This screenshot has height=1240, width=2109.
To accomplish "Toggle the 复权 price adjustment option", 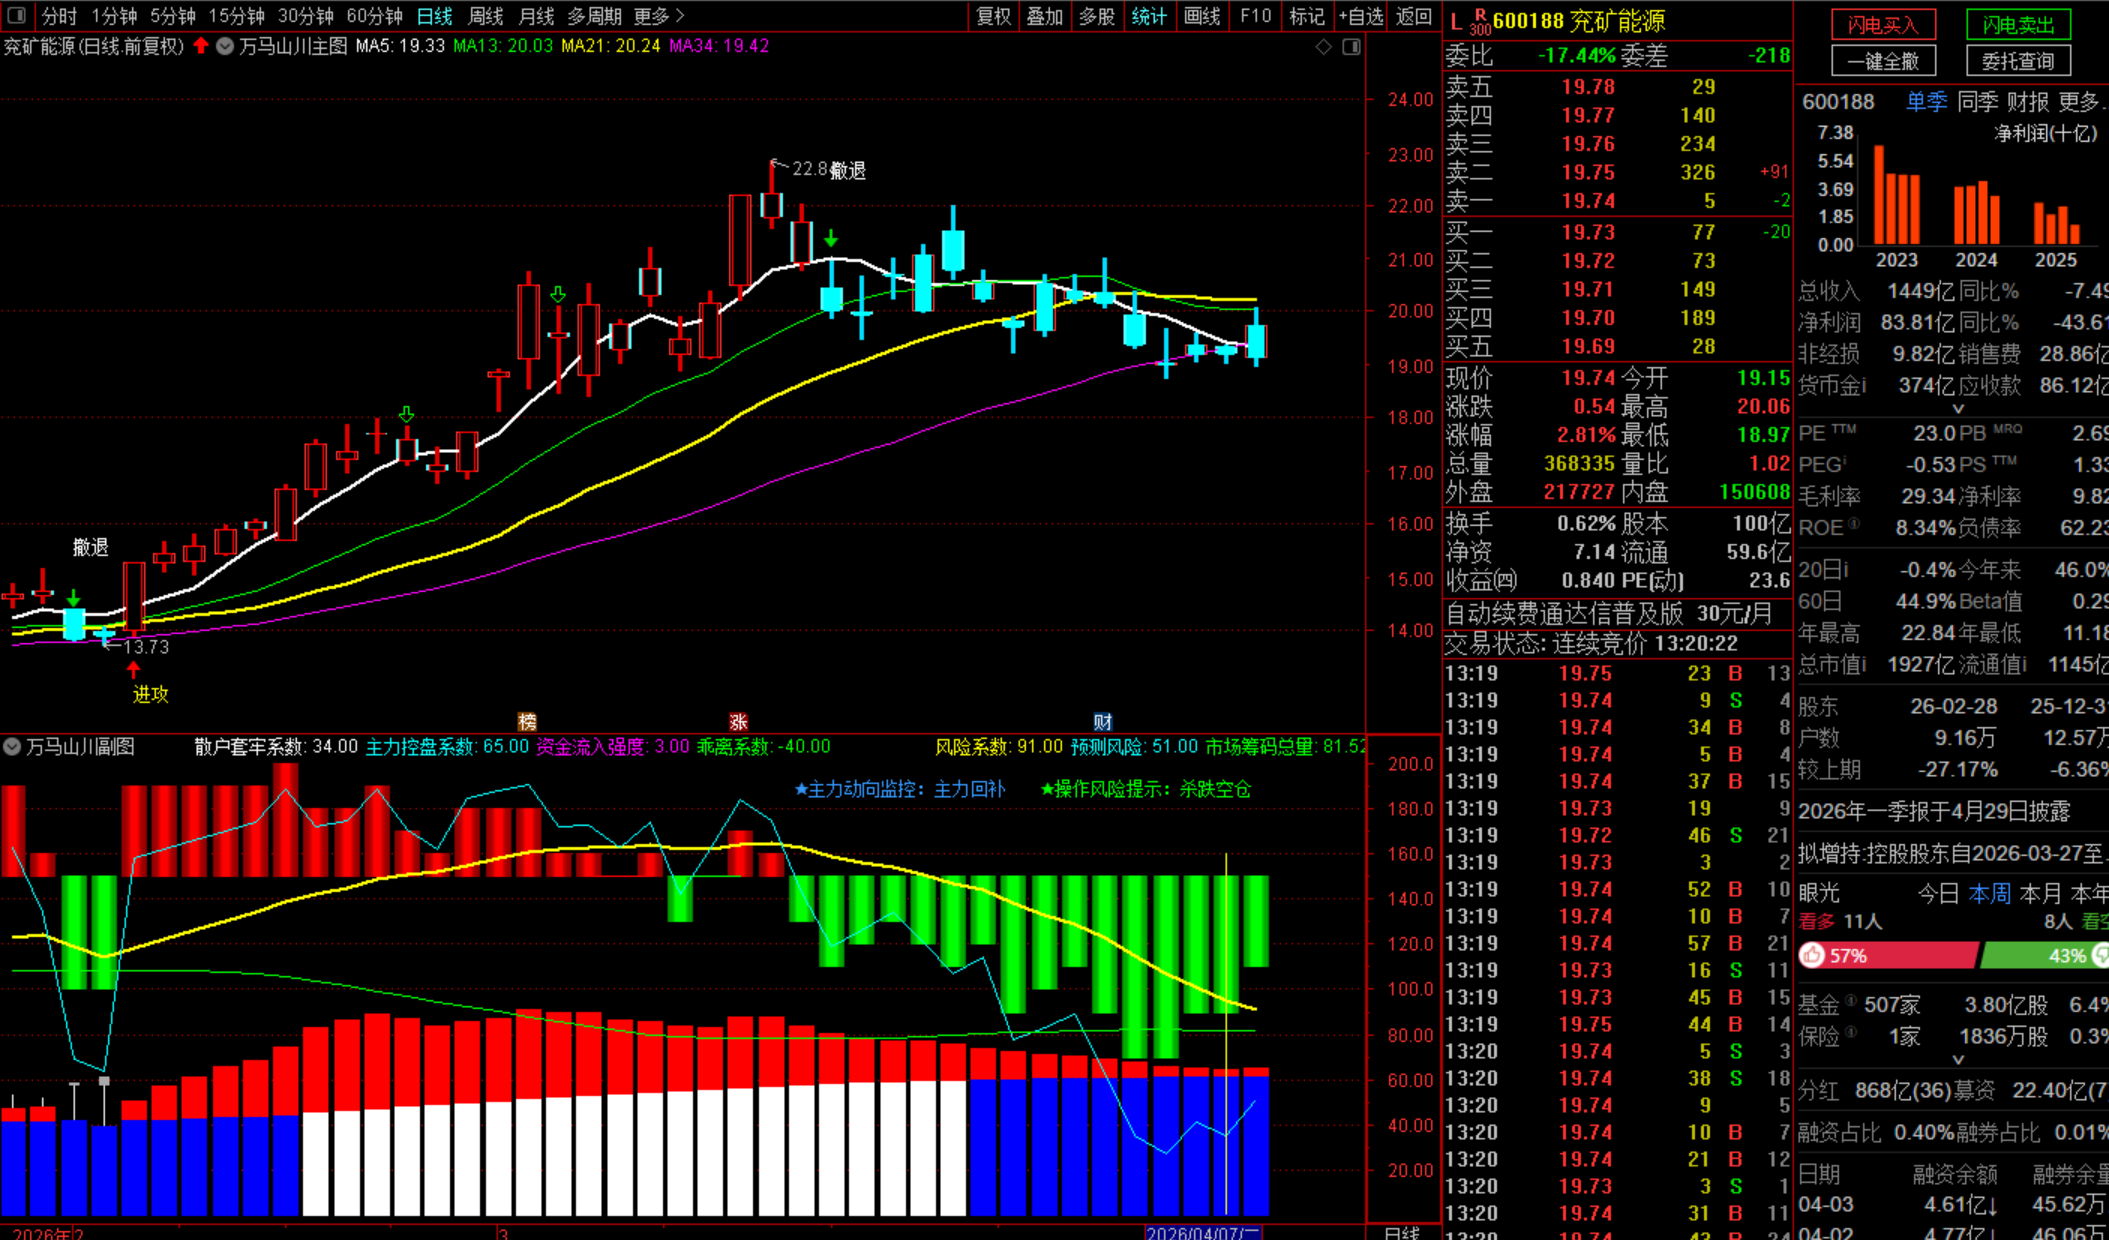I will click(993, 16).
